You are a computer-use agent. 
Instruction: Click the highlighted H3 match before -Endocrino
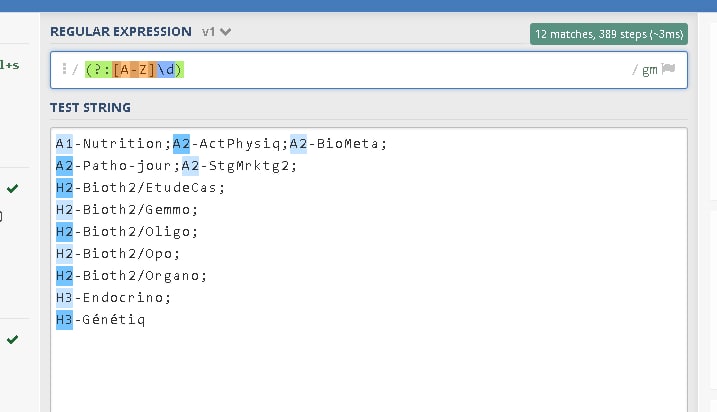click(x=64, y=298)
